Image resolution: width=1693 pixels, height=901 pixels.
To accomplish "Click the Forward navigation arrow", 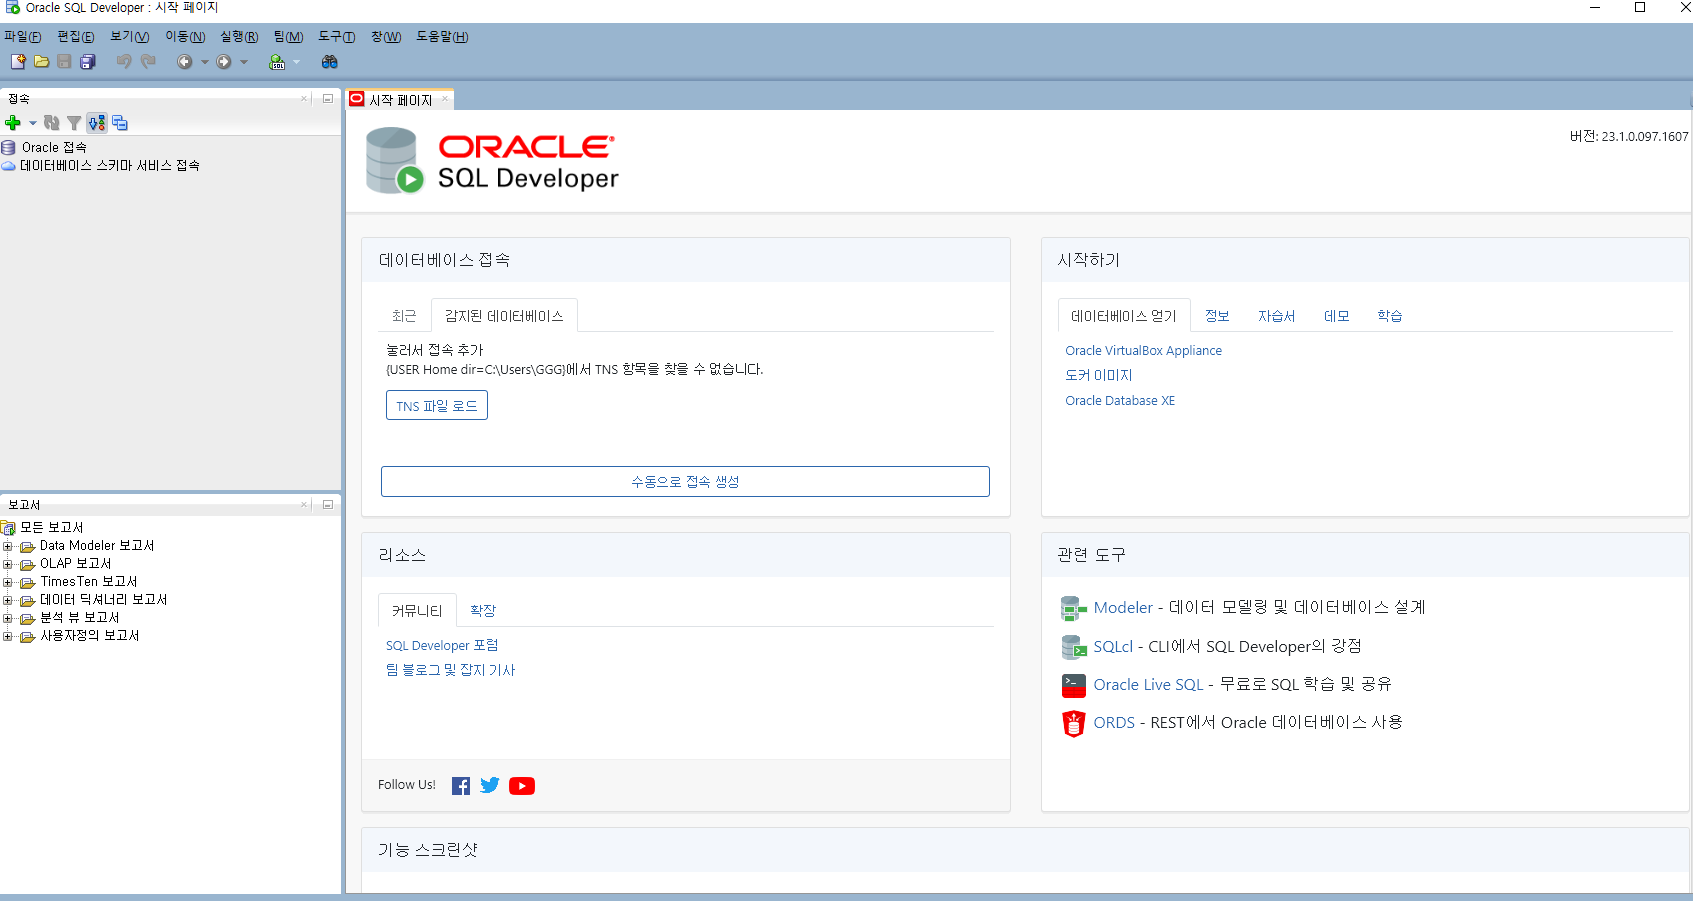I will 224,62.
